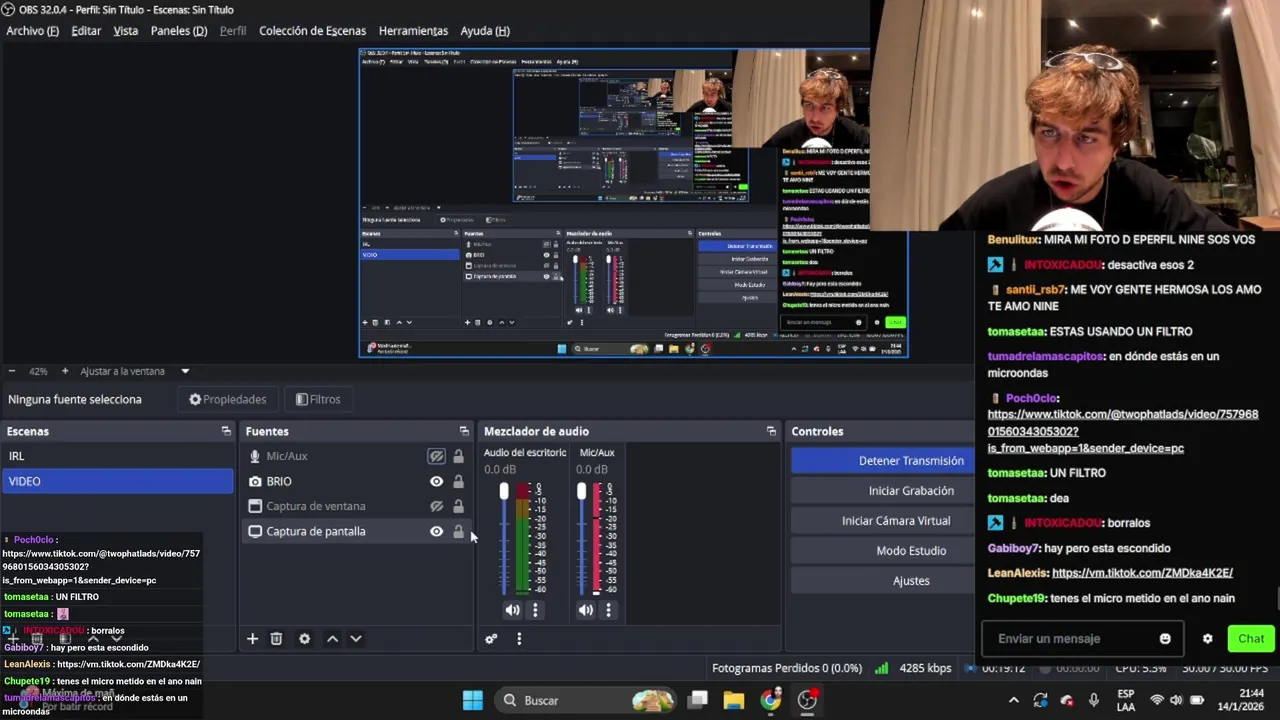Screen dimensions: 1280x720
Task: Open advanced audio properties gears icon
Action: point(491,639)
